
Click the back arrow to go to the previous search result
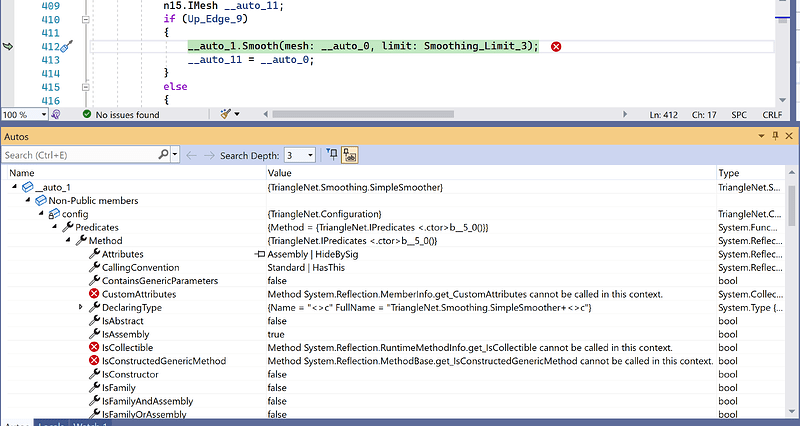(191, 155)
